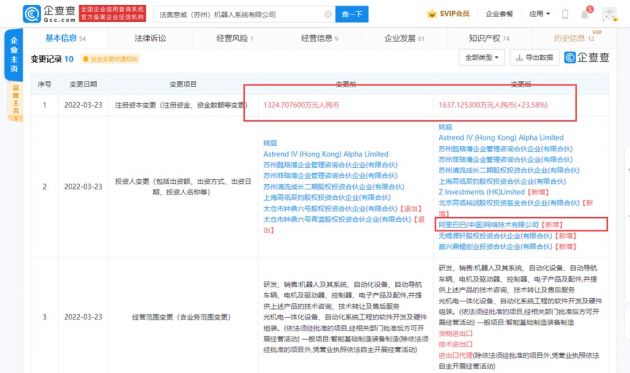The image size is (630, 373).
Task: Open 无锡源轩股权投资合伙企业 link
Action: pos(495,236)
